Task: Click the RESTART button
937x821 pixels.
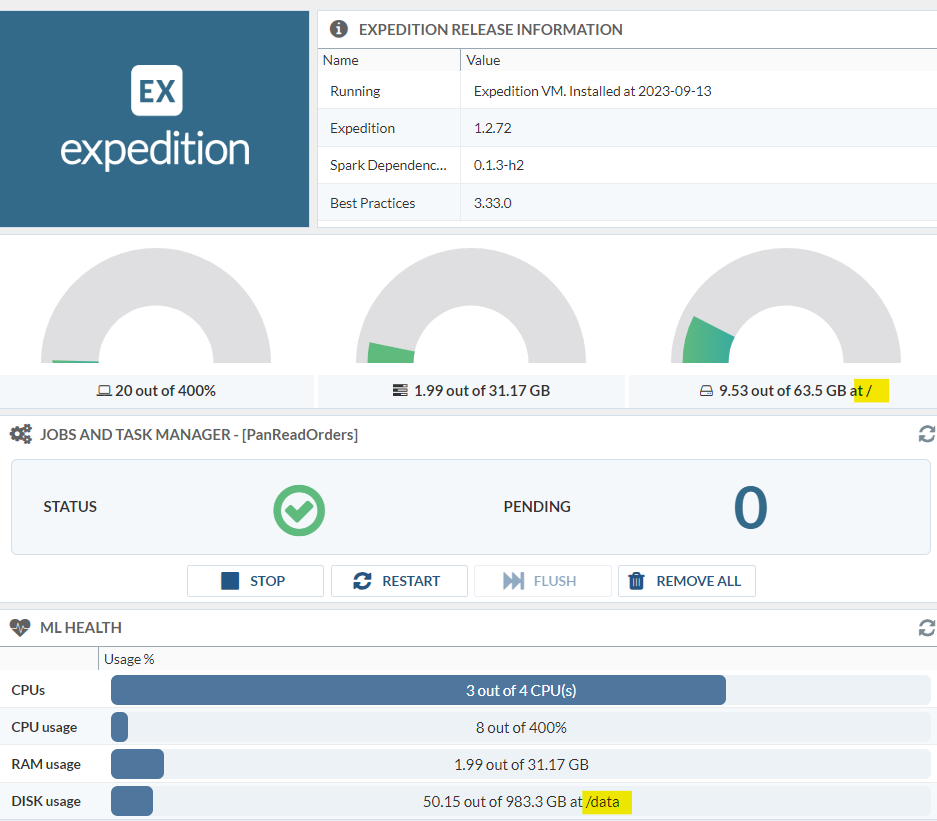Action: coord(399,581)
